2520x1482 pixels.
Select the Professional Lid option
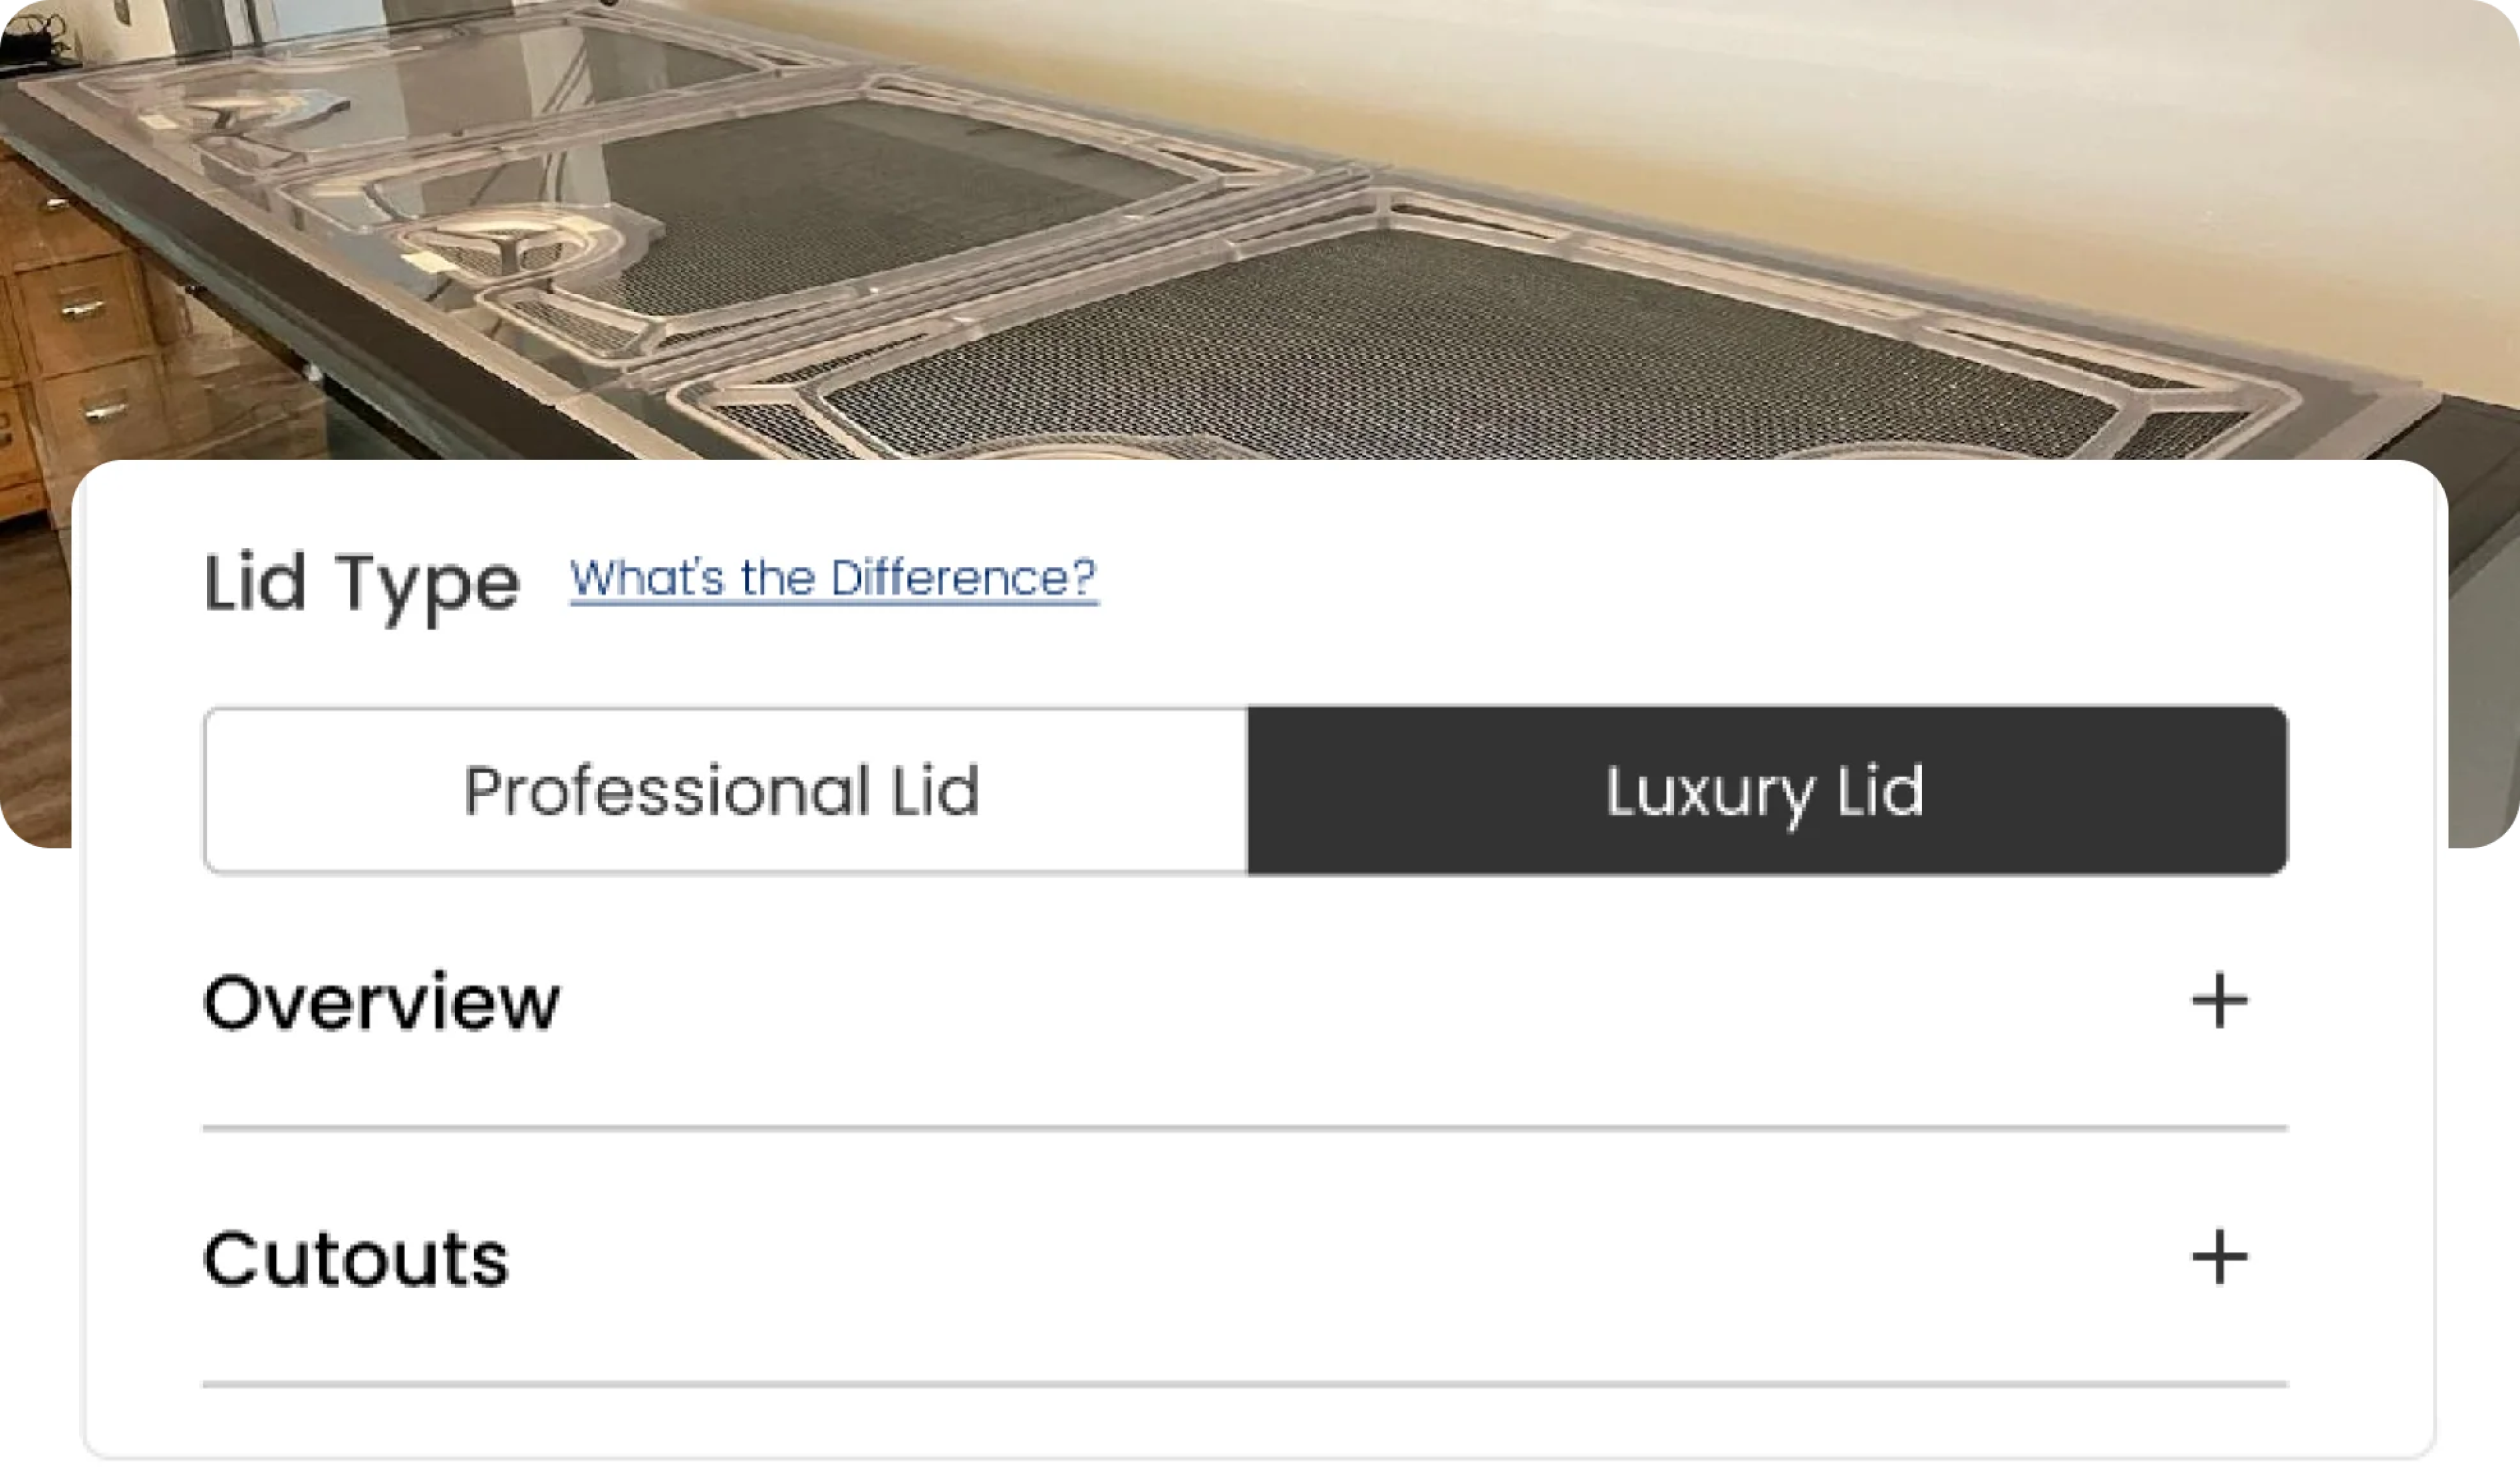[x=725, y=790]
